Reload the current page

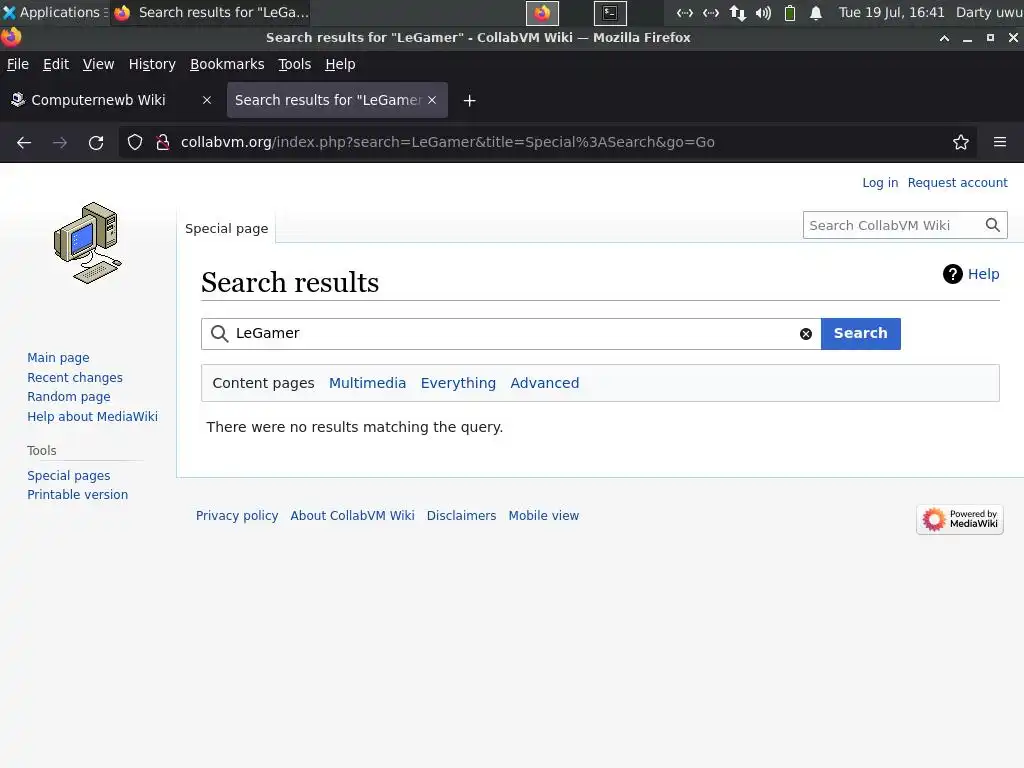coord(96,142)
